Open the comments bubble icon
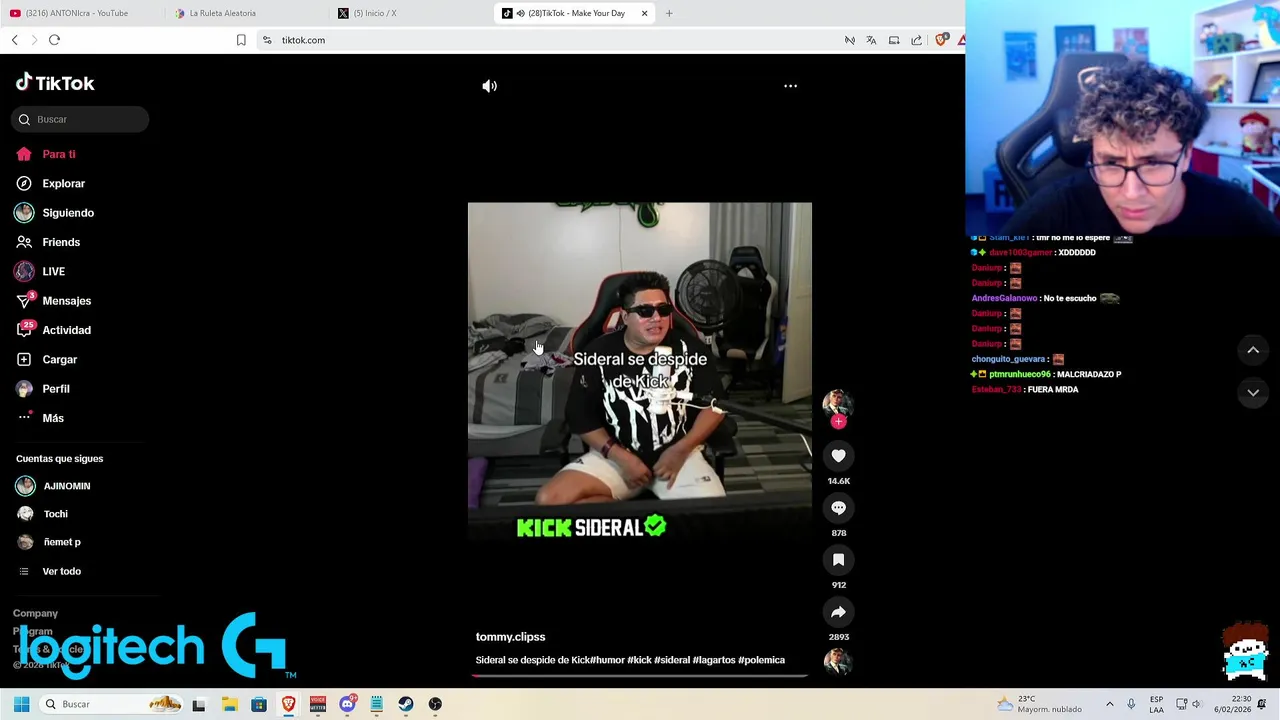The height and width of the screenshot is (720, 1280). (x=838, y=508)
